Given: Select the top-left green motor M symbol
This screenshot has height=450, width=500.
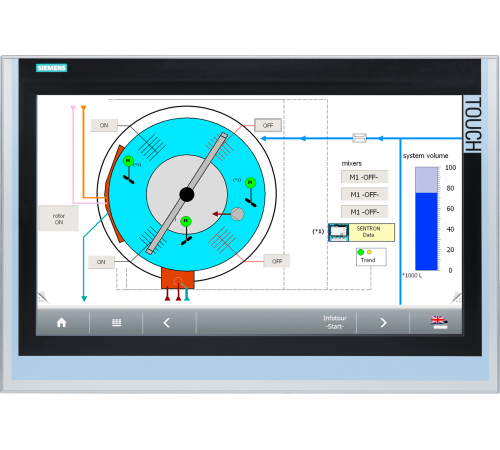Looking at the screenshot, I should [128, 161].
